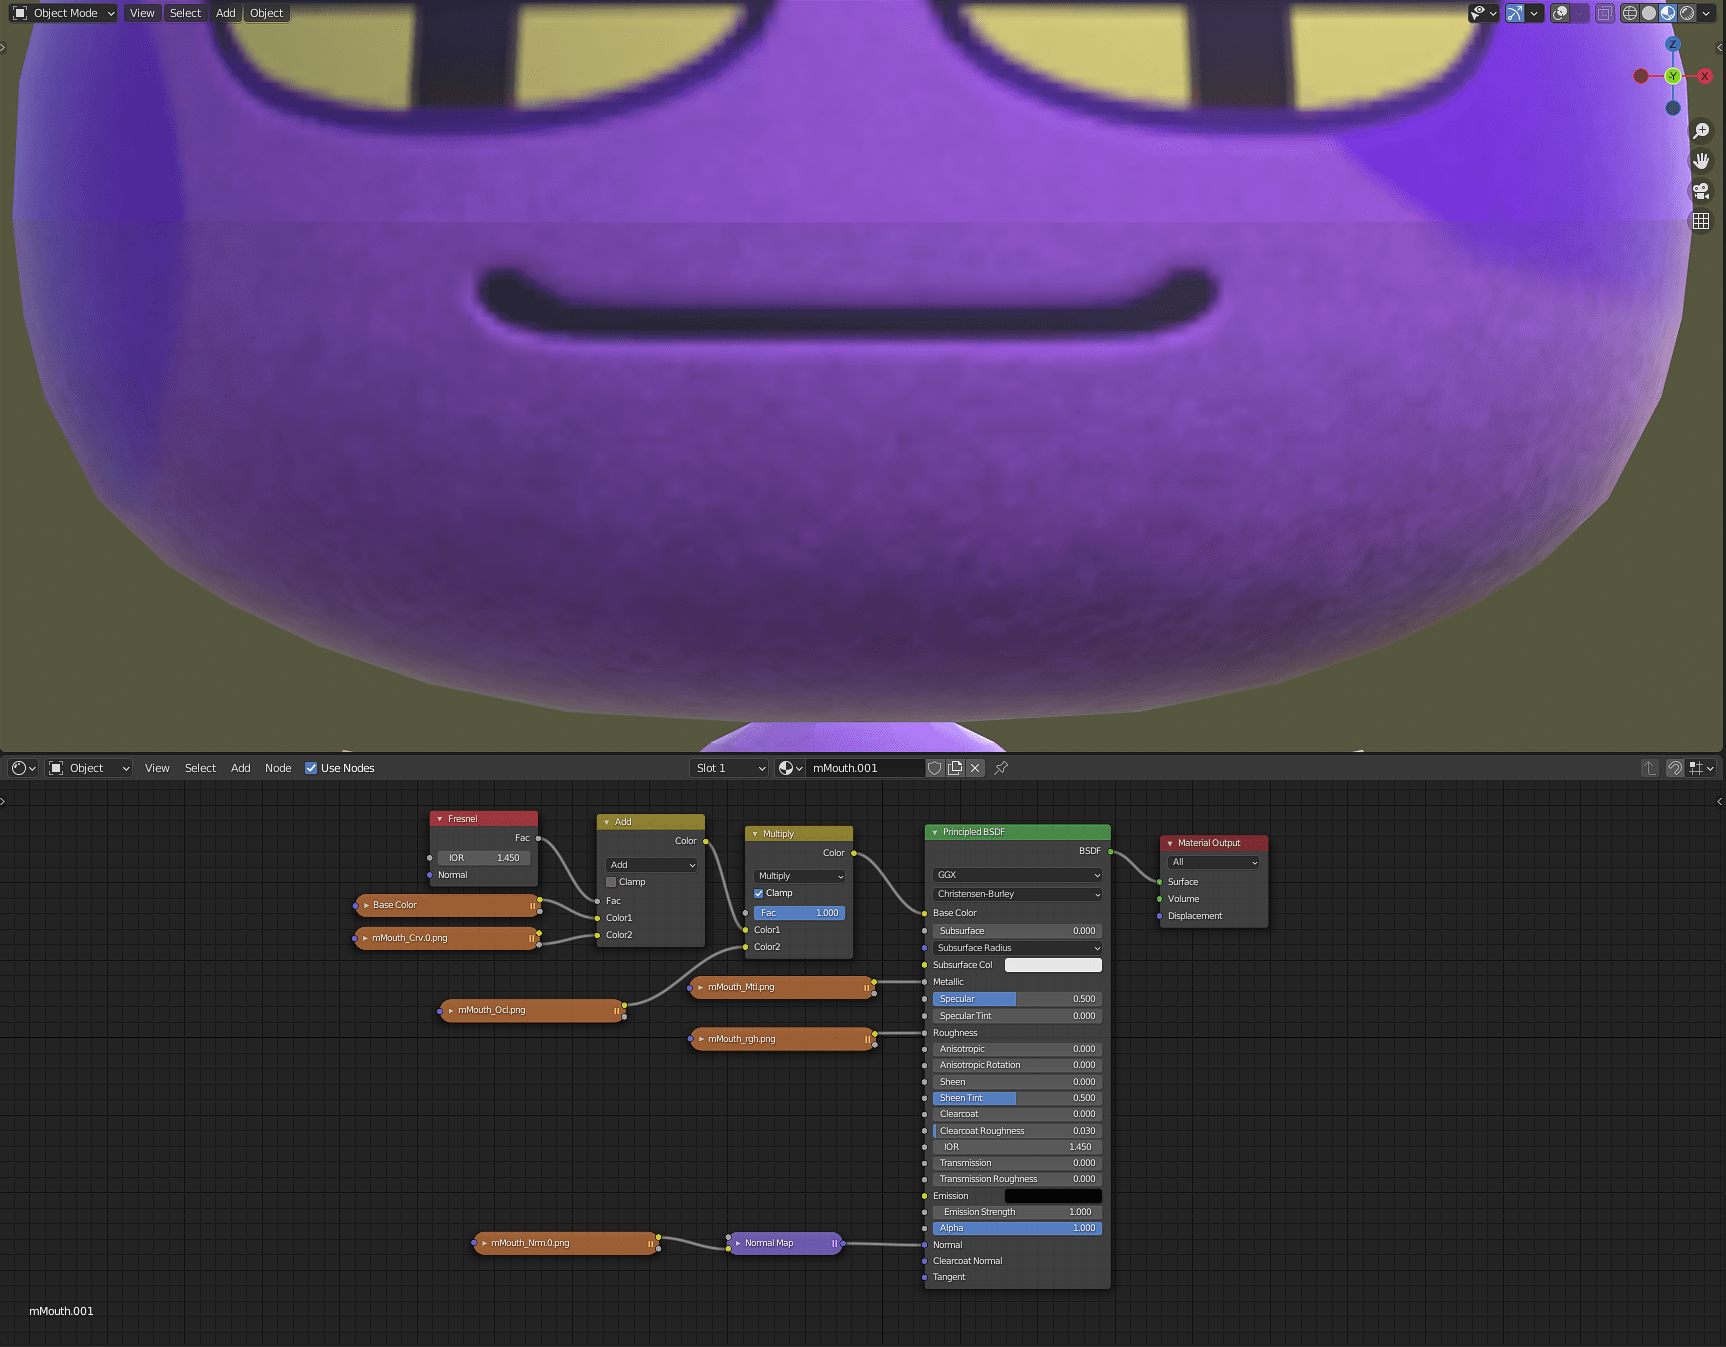Click the Sheen Tint slider
1726x1347 pixels.
click(x=1017, y=1098)
